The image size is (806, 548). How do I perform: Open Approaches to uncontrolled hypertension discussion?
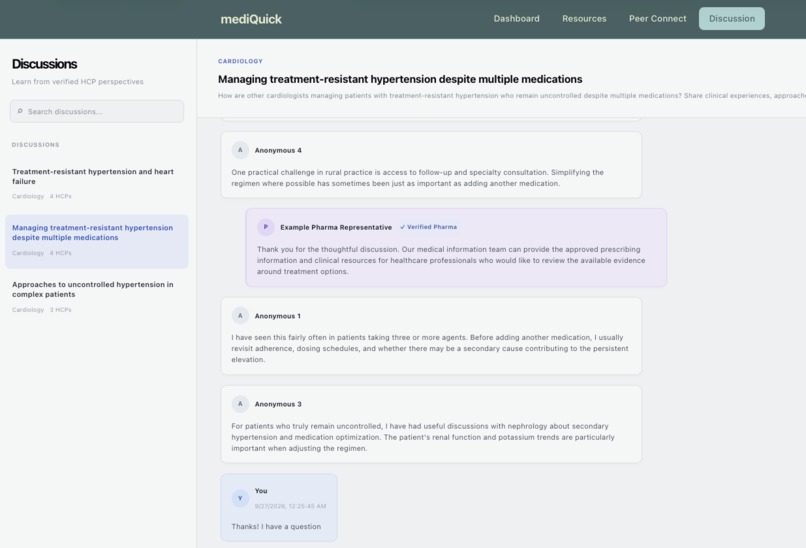click(97, 297)
